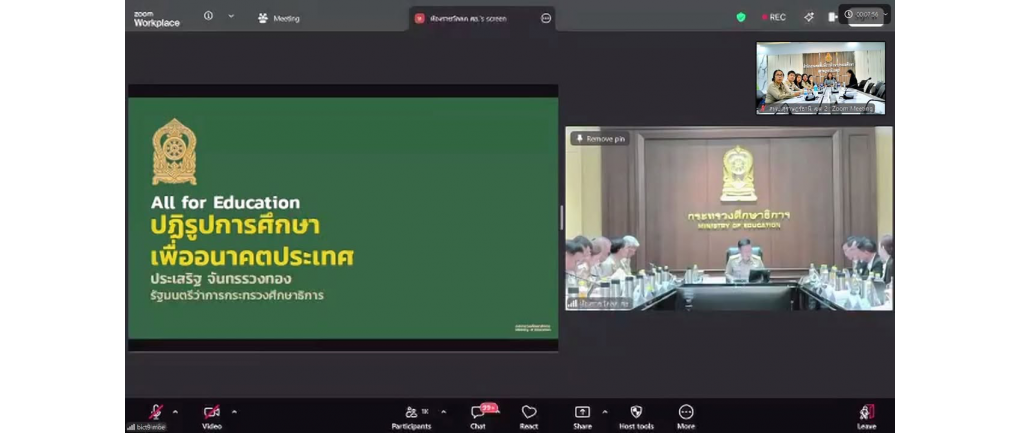
Task: Start video with the camera button
Action: click(211, 412)
